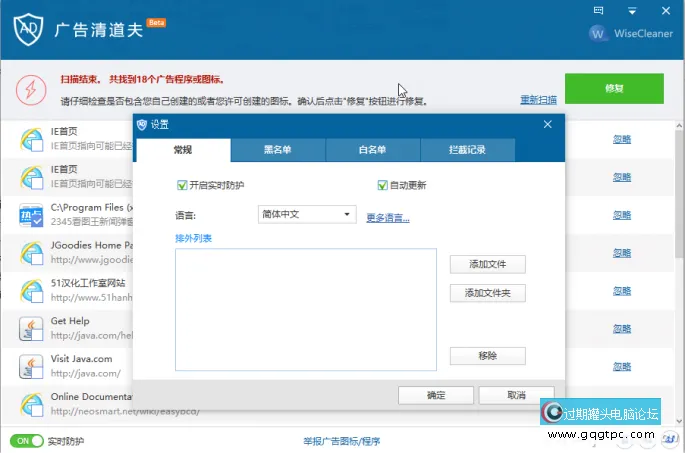Click 忽略 for the C:\Program Files row
This screenshot has width=685, height=453.
pyautogui.click(x=622, y=215)
